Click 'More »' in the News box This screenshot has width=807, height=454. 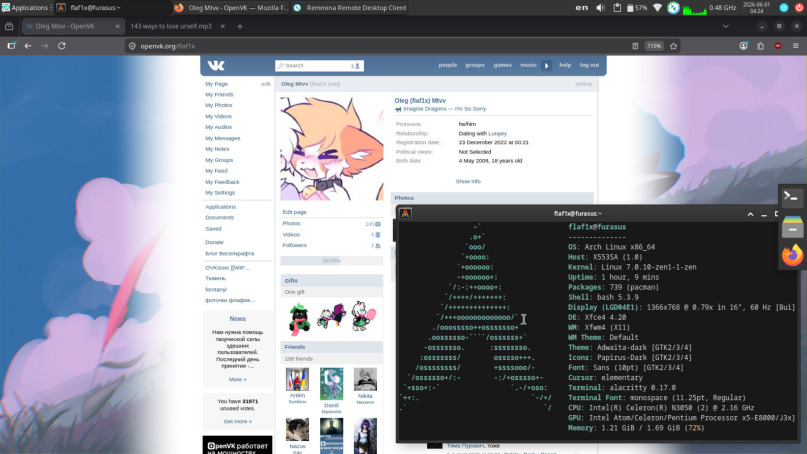(237, 379)
